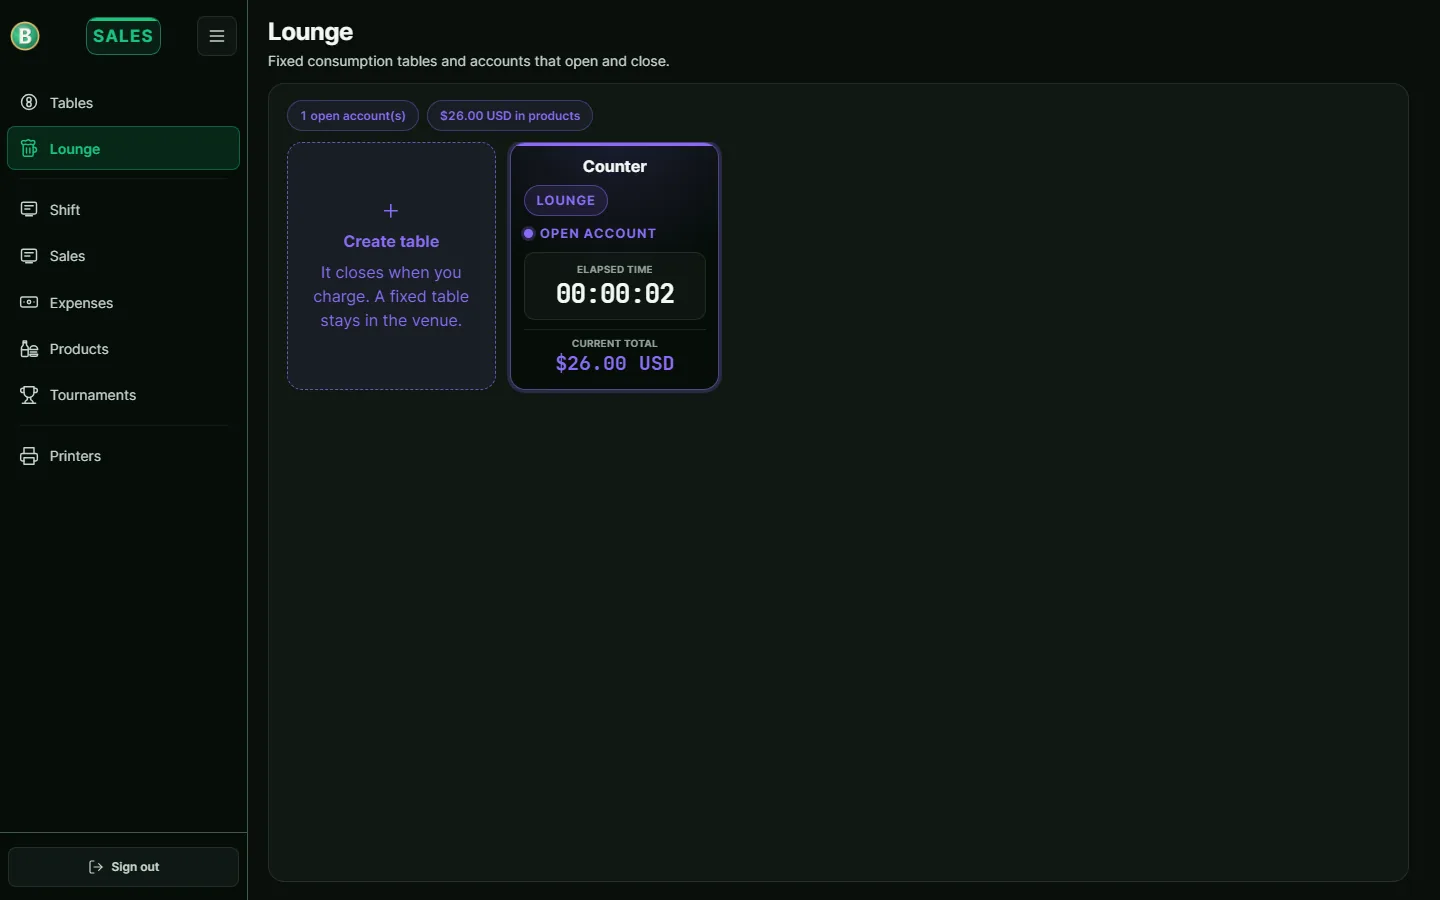Click the Tournaments trophy icon
Image resolution: width=1440 pixels, height=900 pixels.
pos(29,395)
